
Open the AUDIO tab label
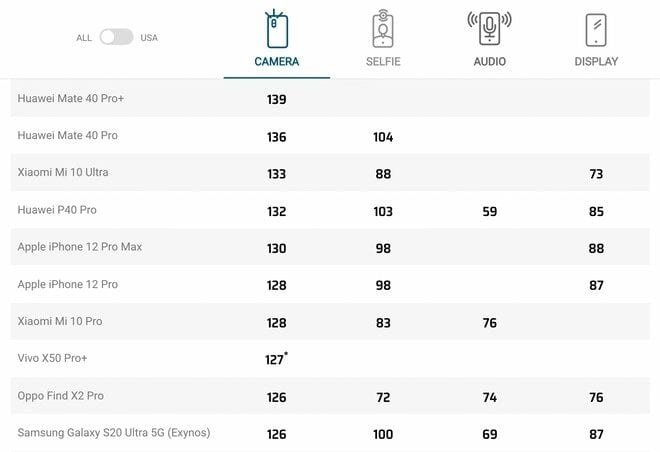489,62
